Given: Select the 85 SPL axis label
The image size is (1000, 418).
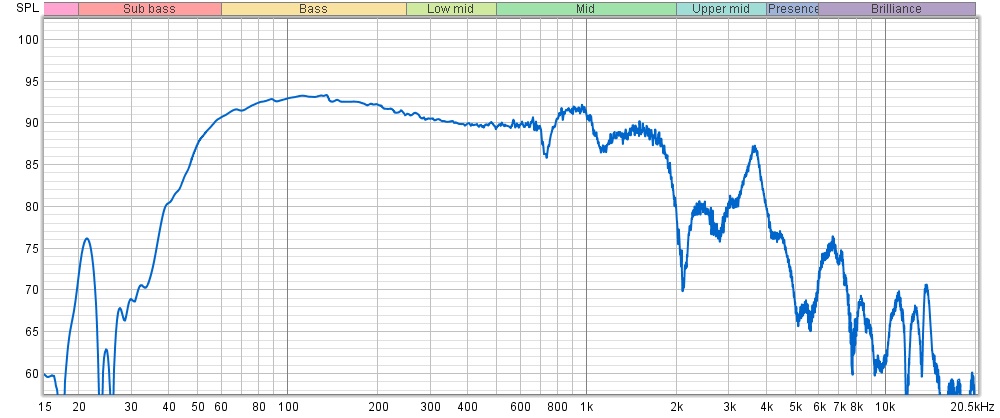Looking at the screenshot, I should tap(33, 165).
